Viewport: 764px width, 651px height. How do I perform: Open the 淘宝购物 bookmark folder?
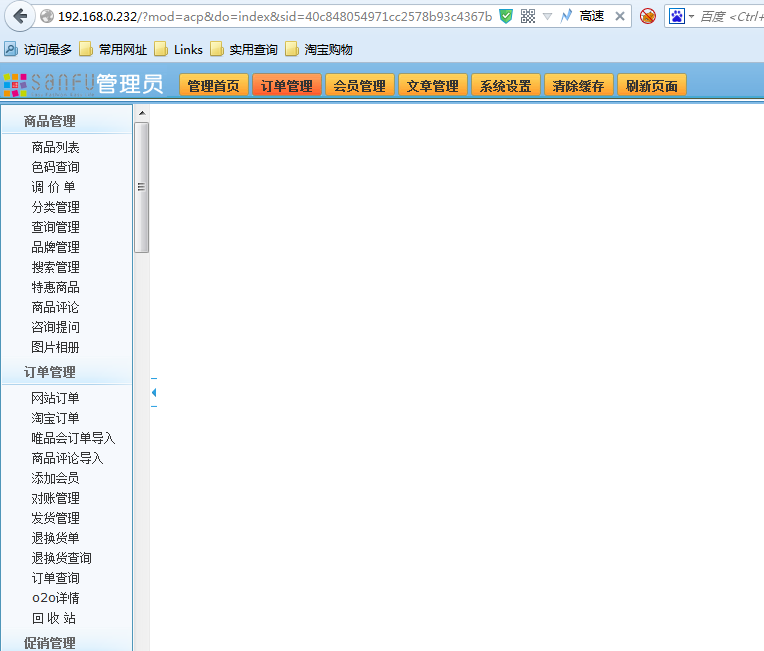pos(319,49)
